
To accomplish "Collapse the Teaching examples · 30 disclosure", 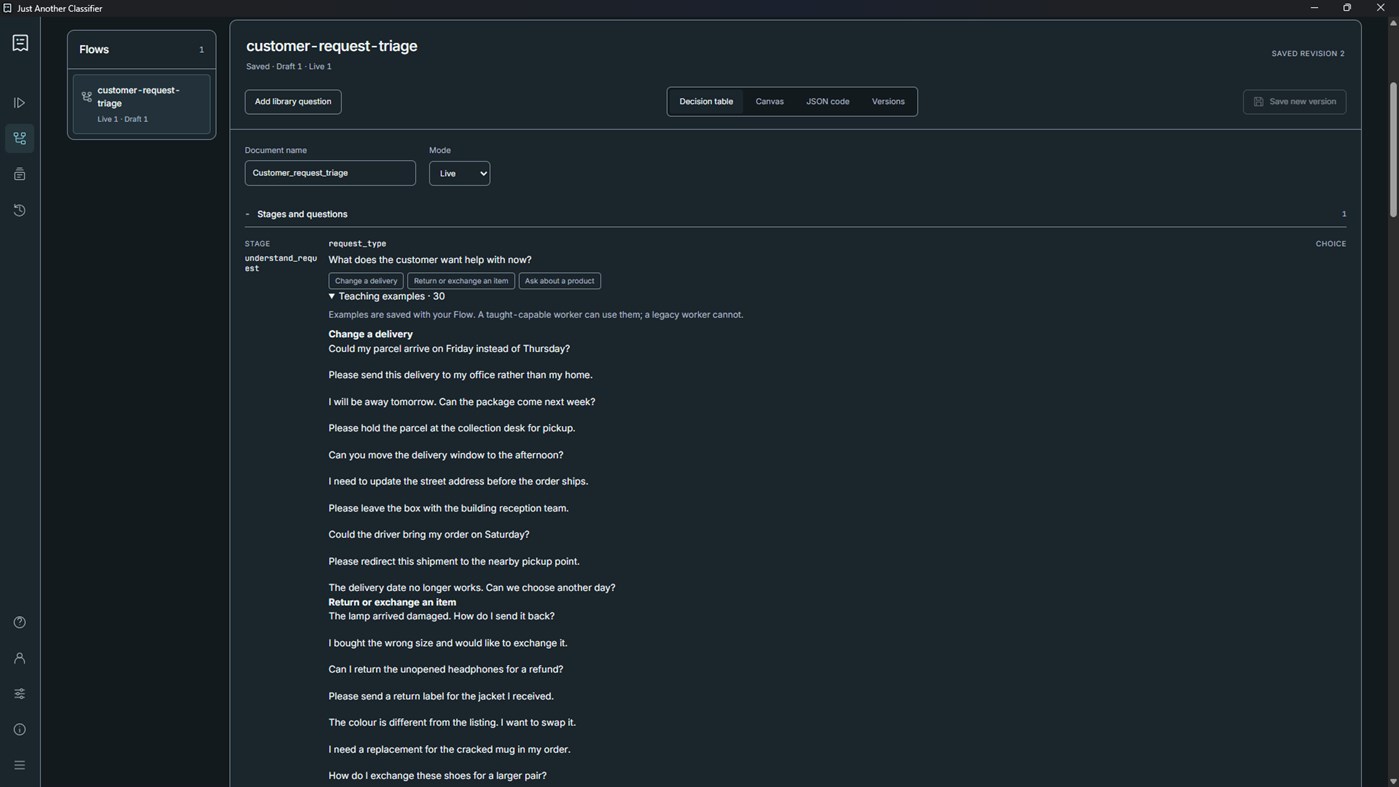I will (387, 296).
